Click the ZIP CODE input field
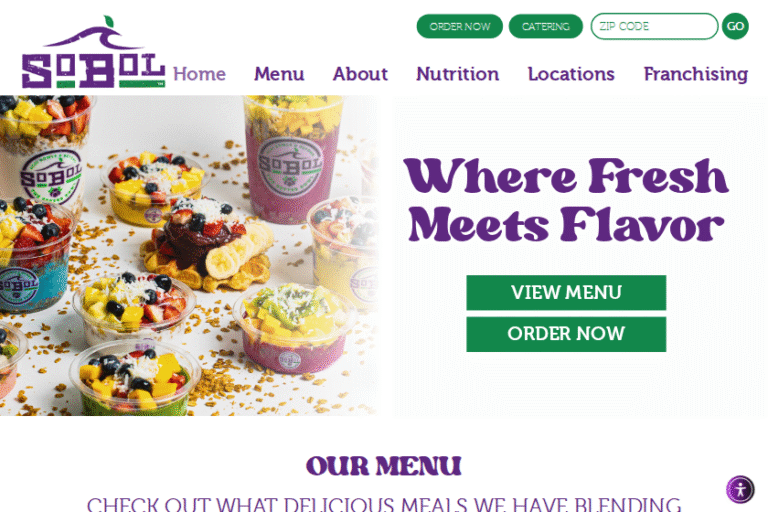768x512 pixels. point(654,26)
